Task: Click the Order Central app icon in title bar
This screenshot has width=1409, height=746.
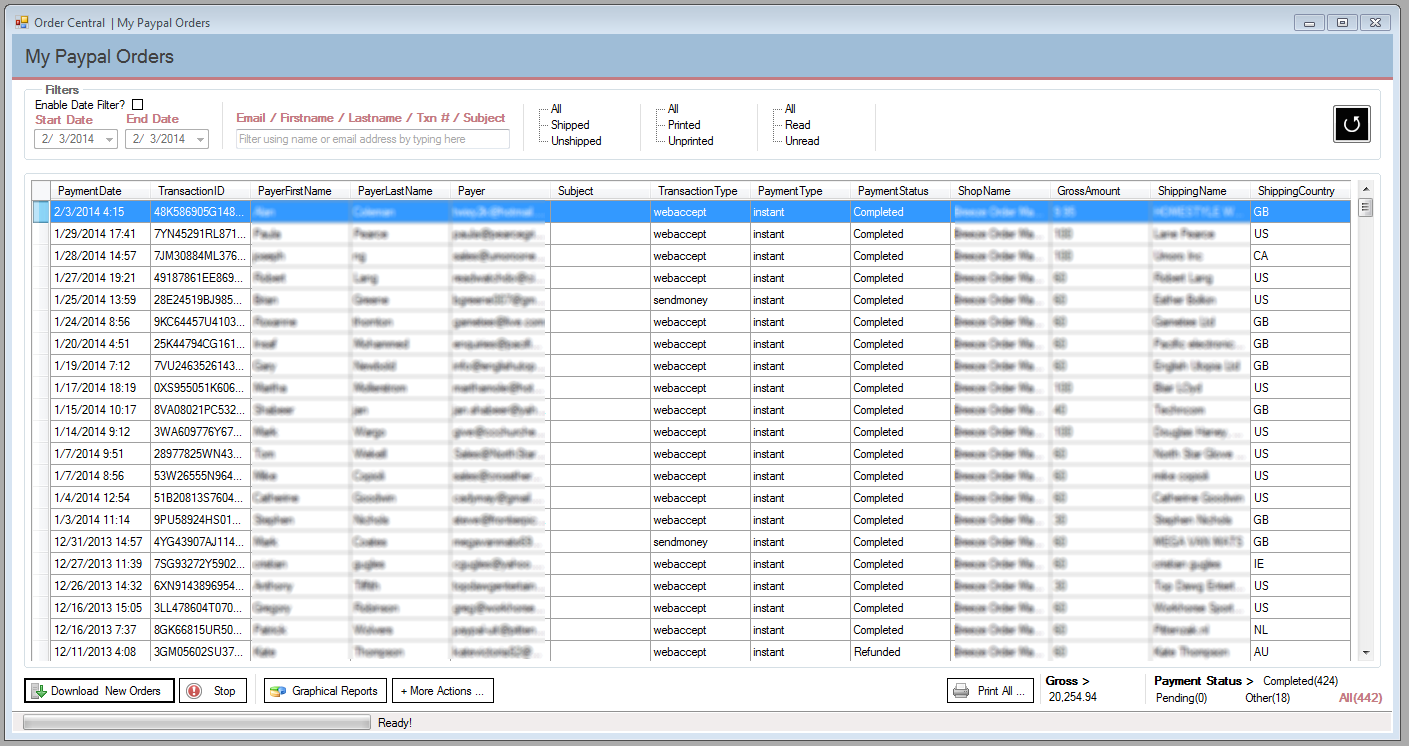Action: [21, 22]
